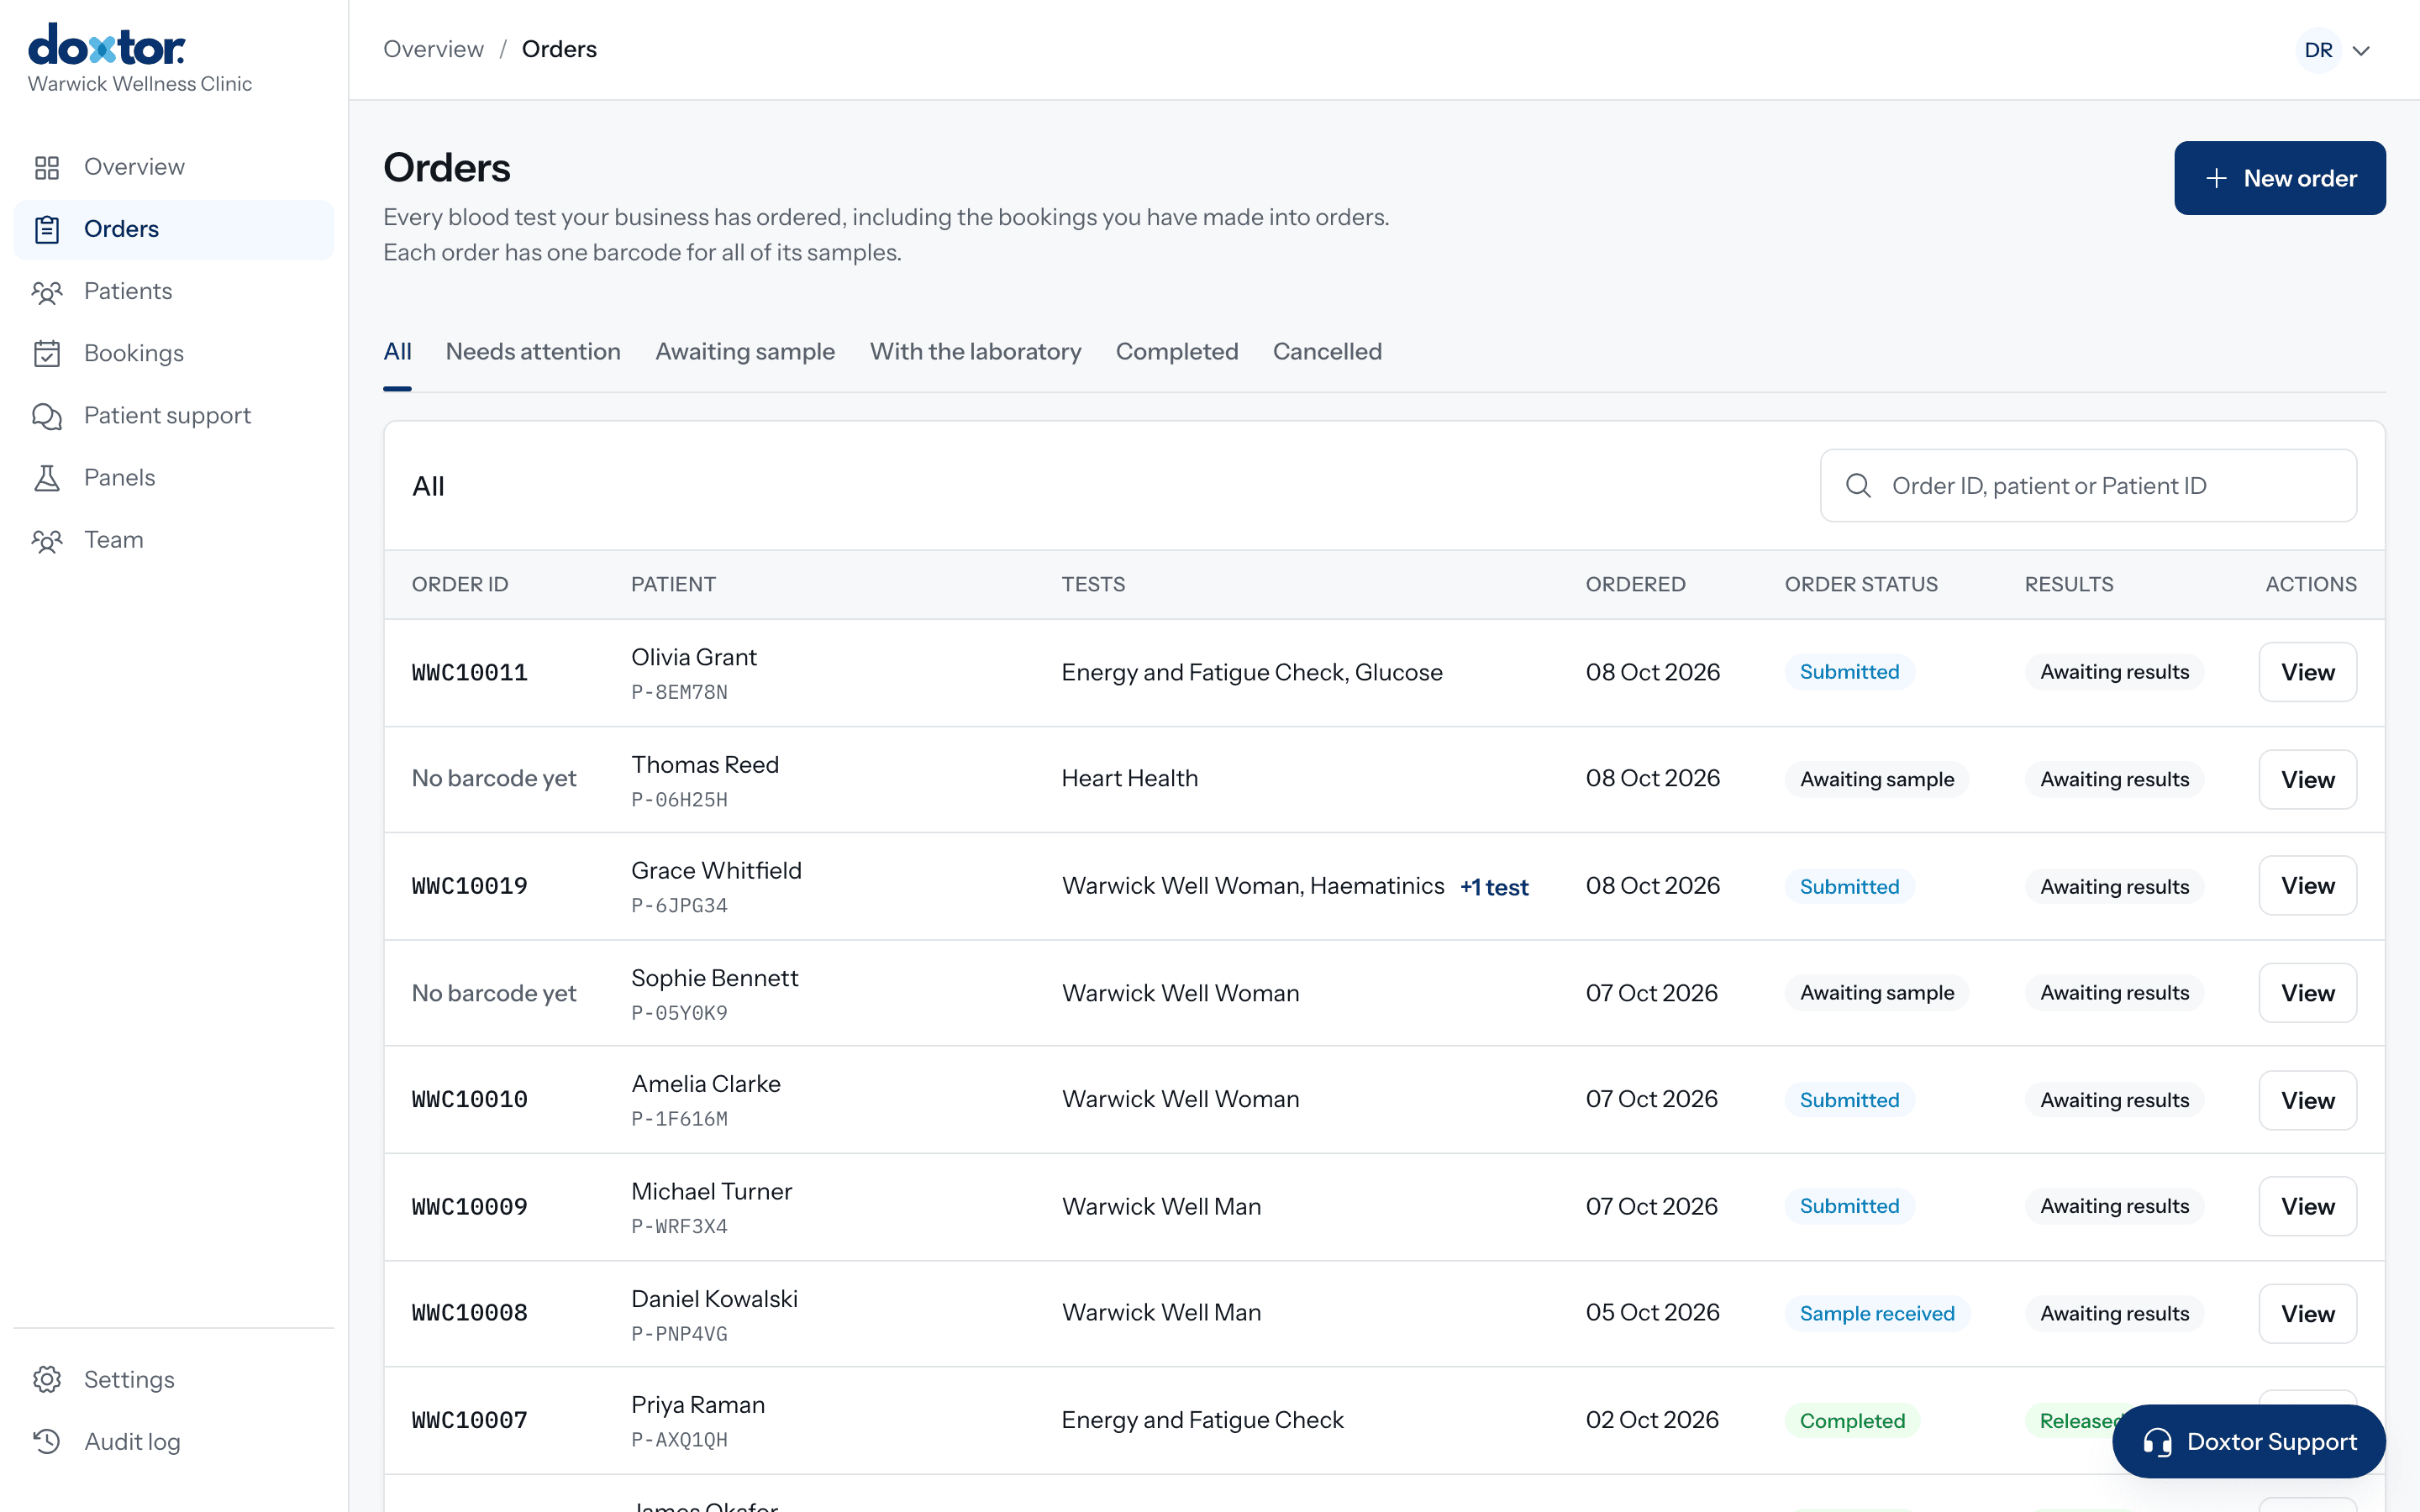Open the Audit log page
This screenshot has width=2420, height=1512.
tap(174, 1441)
